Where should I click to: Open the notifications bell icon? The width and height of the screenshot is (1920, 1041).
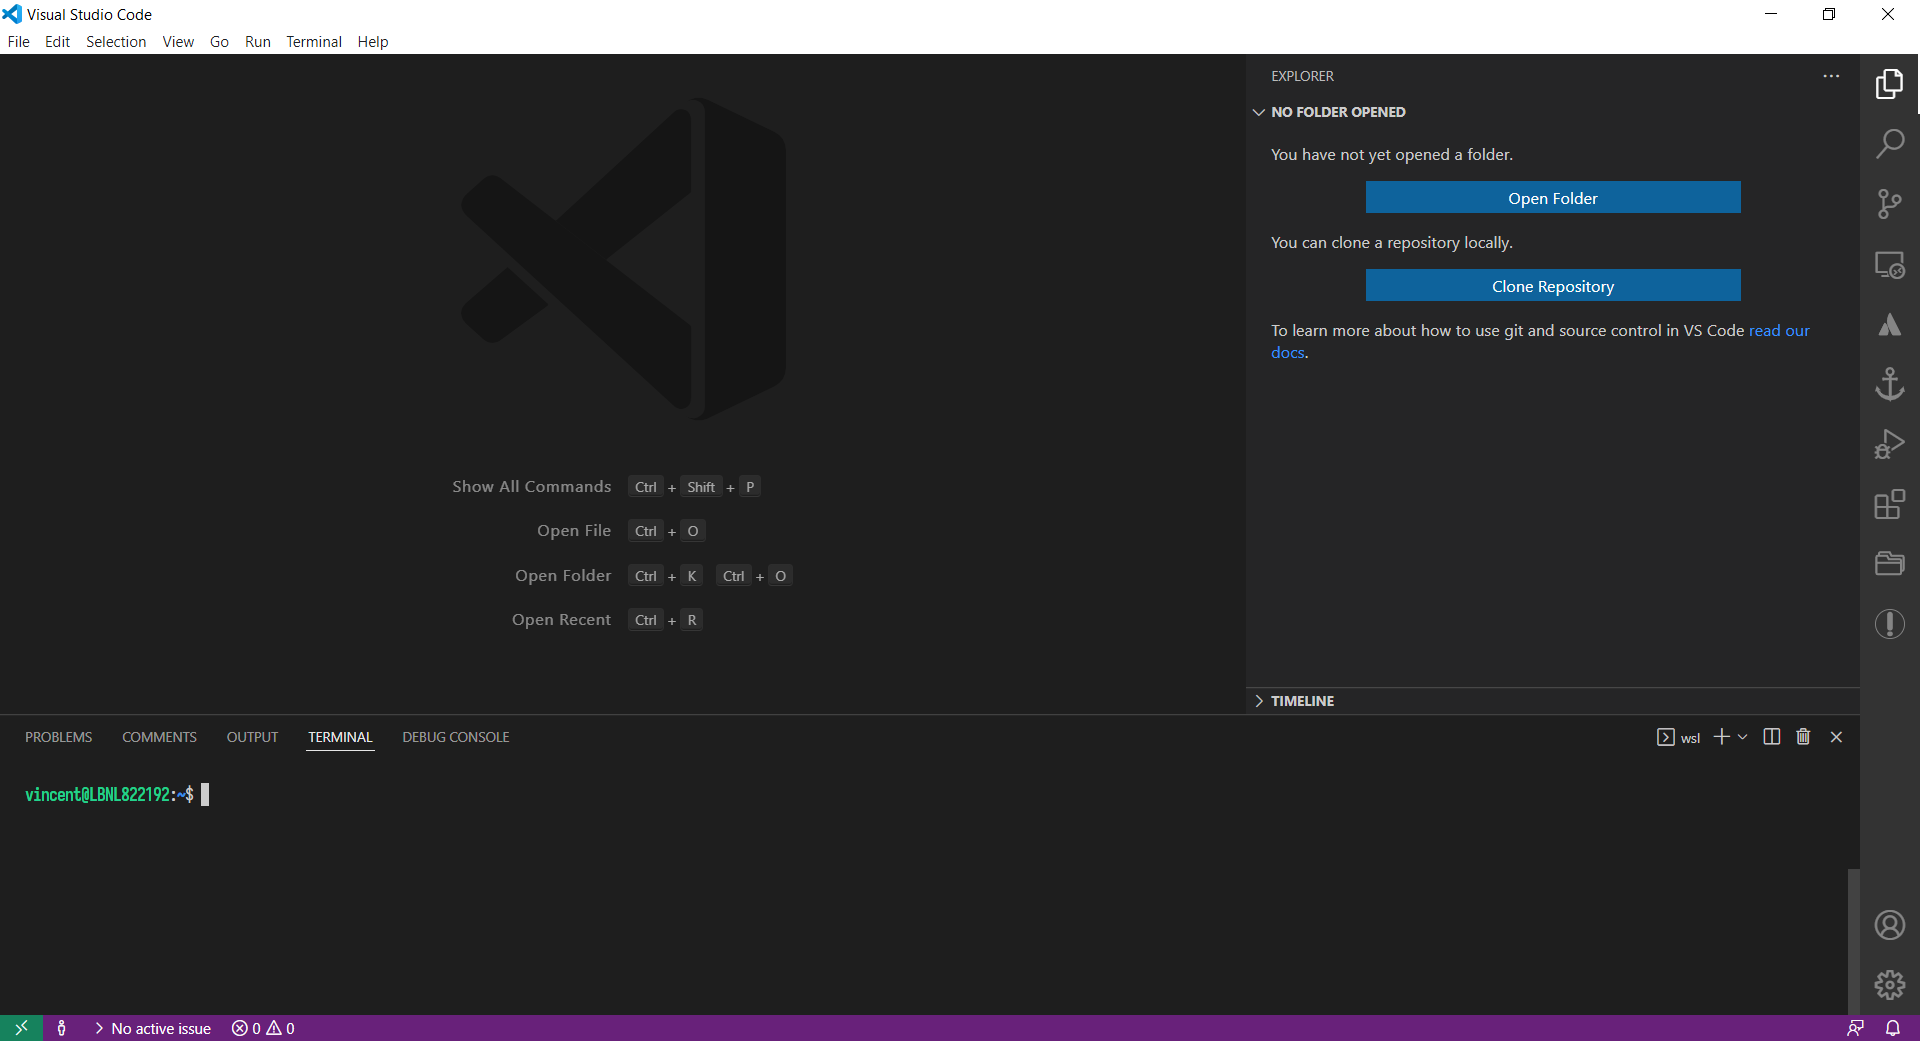pyautogui.click(x=1893, y=1028)
